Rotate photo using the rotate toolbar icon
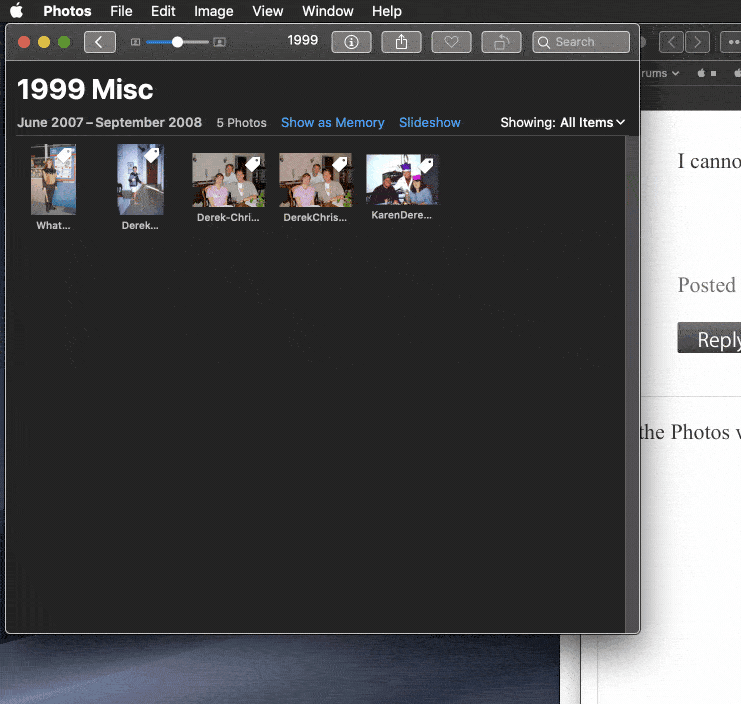Screen dimensions: 741x704 coord(501,42)
